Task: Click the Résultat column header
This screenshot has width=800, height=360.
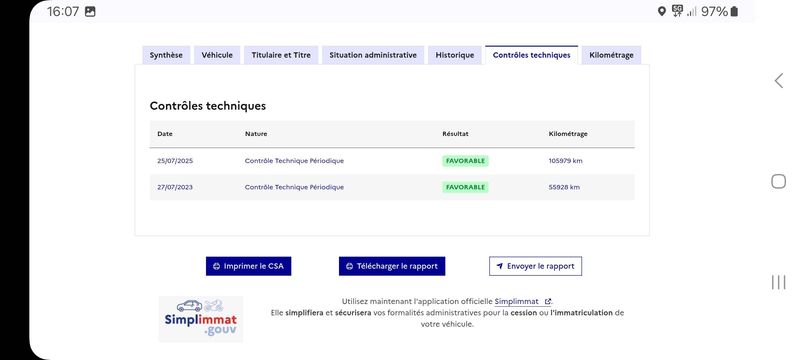Action: coord(456,134)
